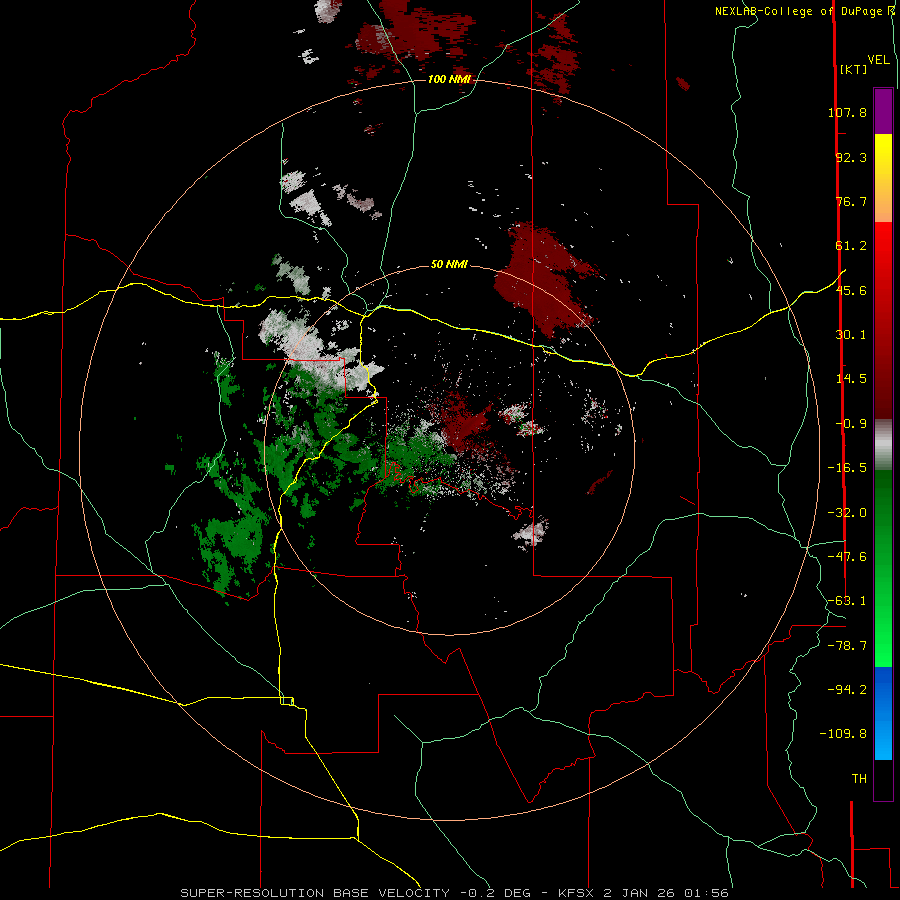900x900 pixels.
Task: Click the -32.0 legend value
Action: click(x=847, y=513)
